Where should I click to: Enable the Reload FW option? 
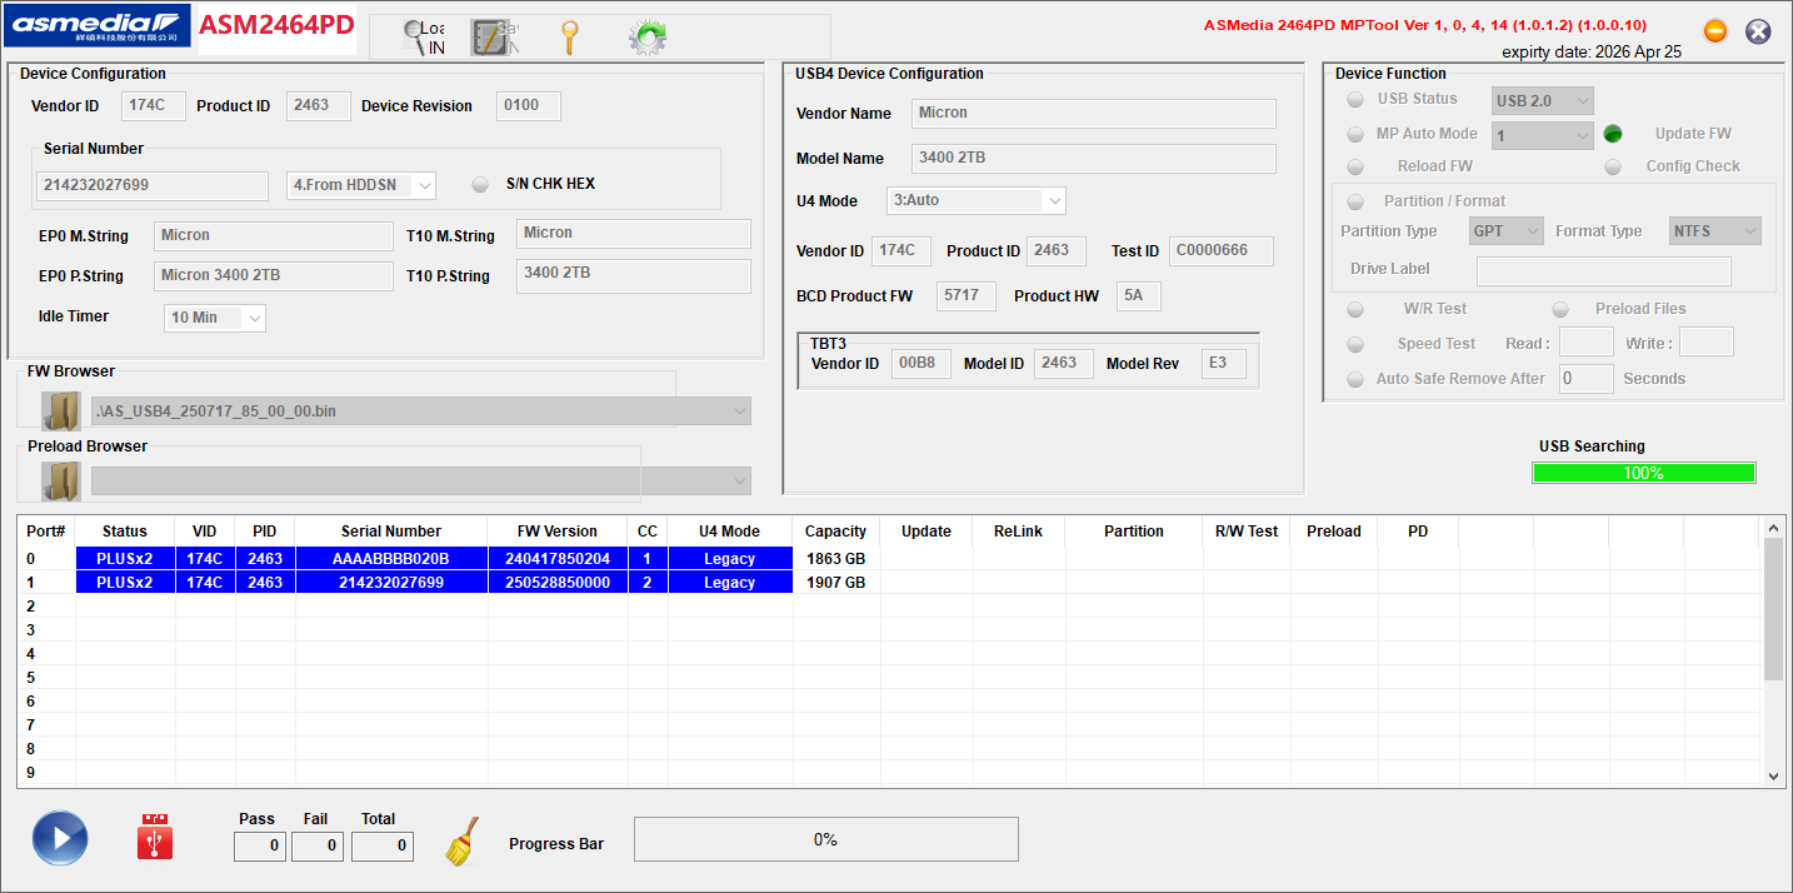[x=1355, y=167]
